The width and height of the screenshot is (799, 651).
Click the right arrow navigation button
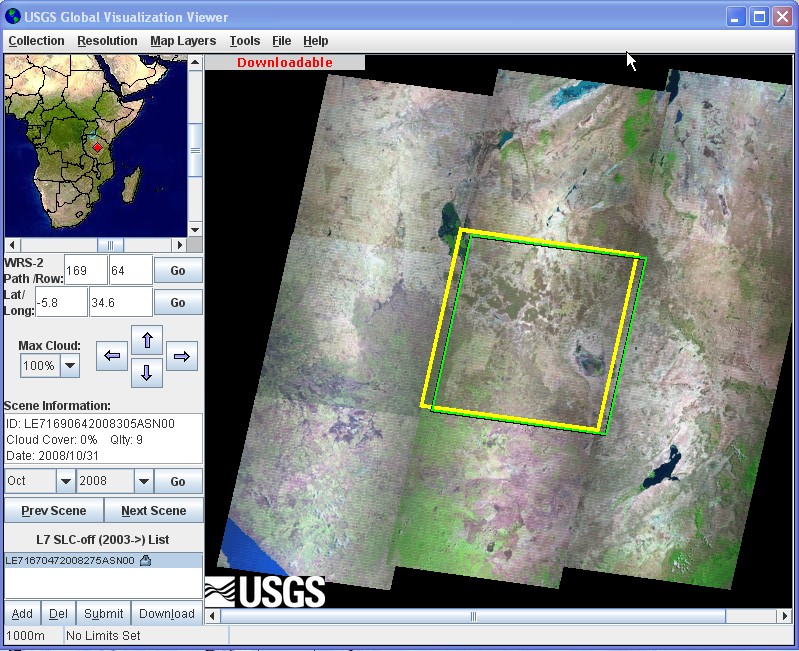(x=182, y=356)
